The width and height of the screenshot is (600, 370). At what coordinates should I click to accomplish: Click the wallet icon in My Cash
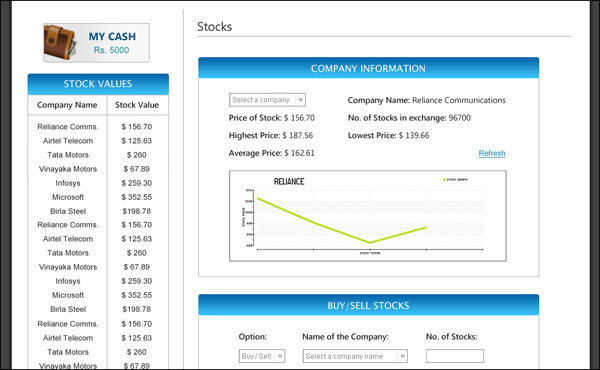[60, 43]
